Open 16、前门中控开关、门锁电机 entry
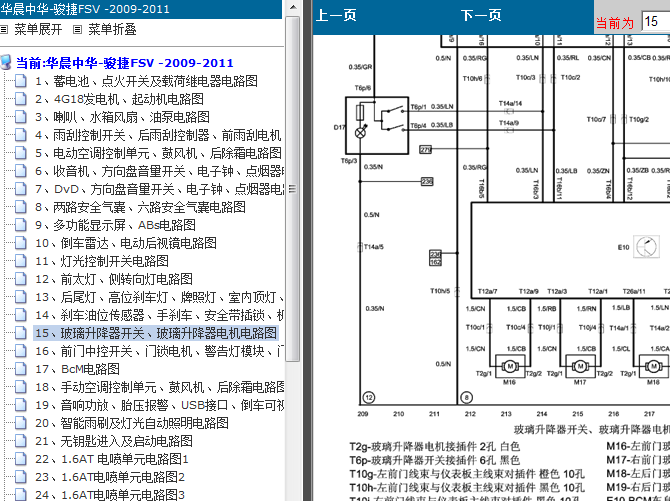This screenshot has width=670, height=501. pyautogui.click(x=159, y=351)
